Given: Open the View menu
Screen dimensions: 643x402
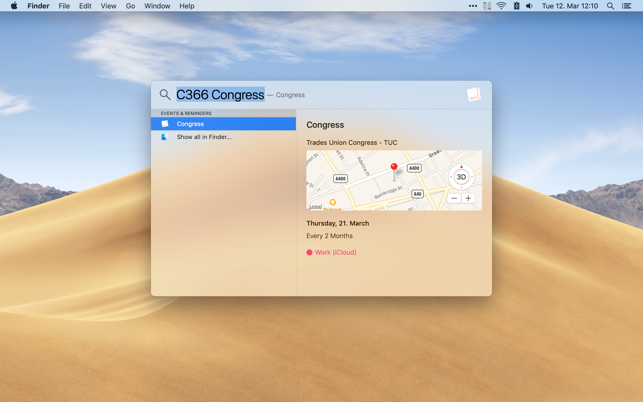Looking at the screenshot, I should click(108, 6).
